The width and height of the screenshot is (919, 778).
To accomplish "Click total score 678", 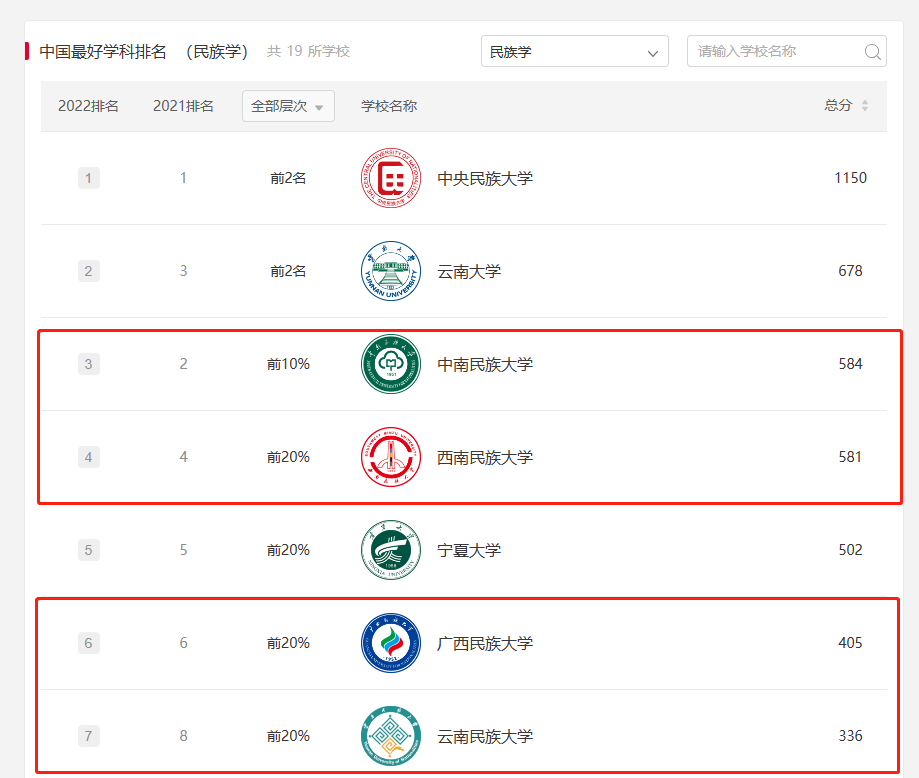I will click(850, 271).
